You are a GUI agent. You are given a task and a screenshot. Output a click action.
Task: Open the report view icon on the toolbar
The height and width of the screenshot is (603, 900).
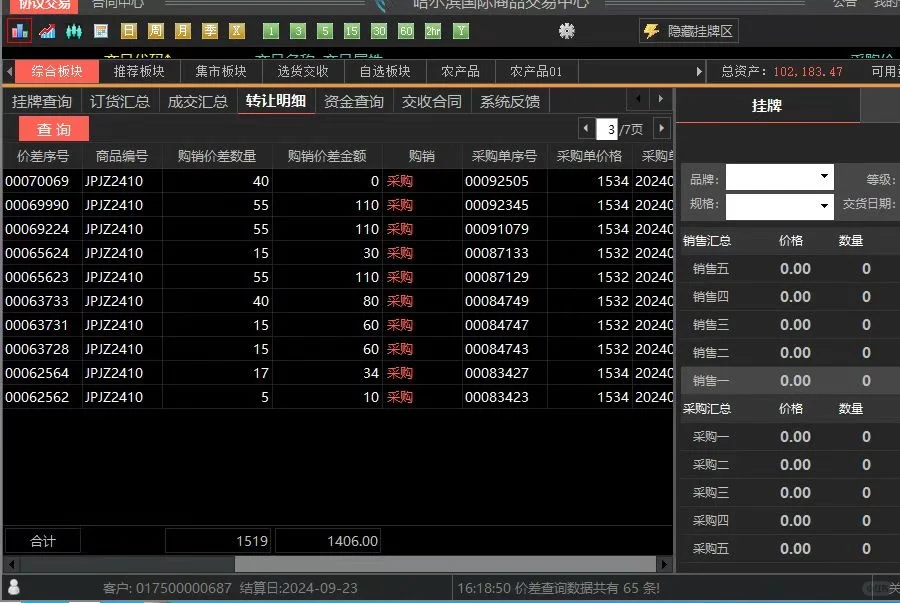point(100,31)
